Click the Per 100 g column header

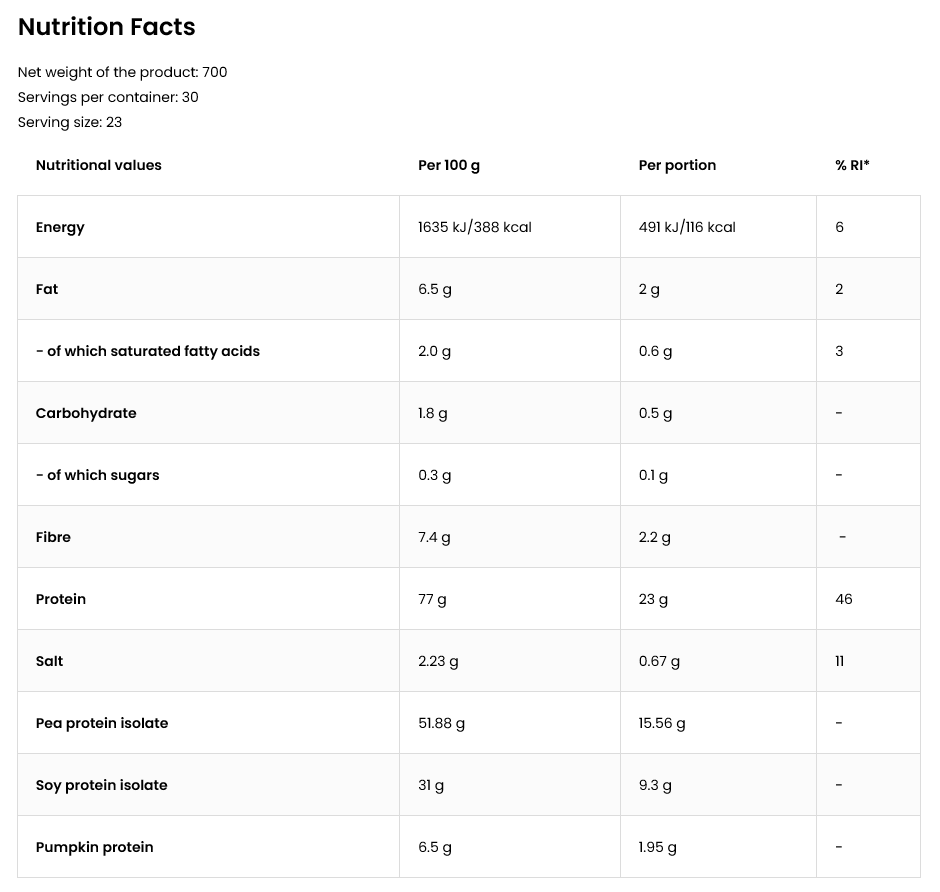pyautogui.click(x=448, y=165)
